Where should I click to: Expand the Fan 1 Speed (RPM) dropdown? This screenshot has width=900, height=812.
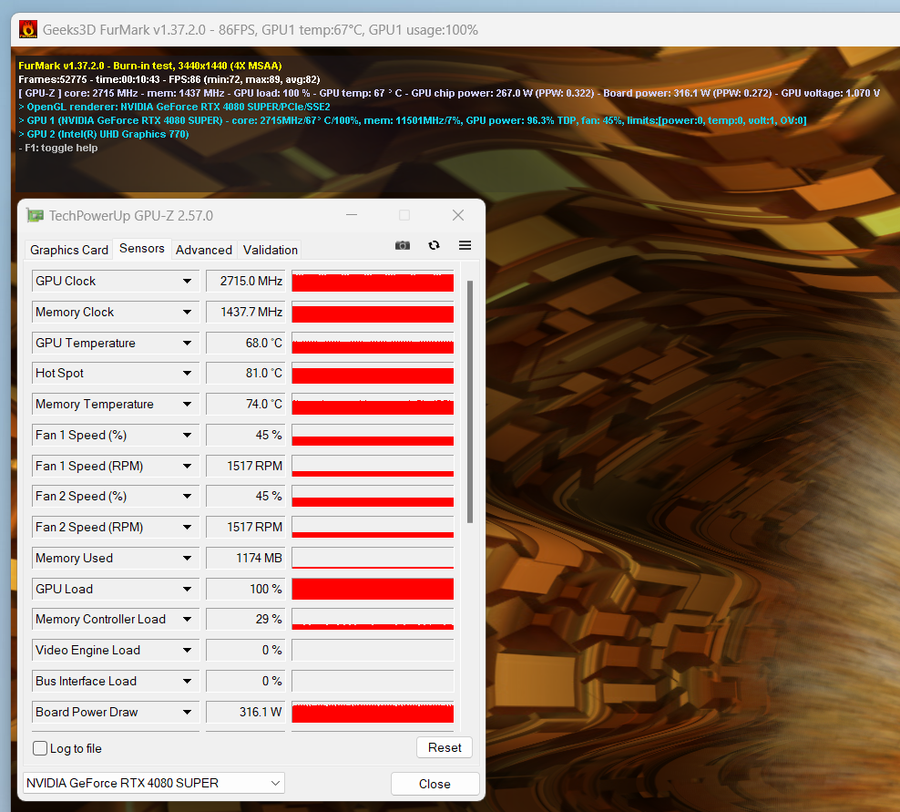(187, 466)
